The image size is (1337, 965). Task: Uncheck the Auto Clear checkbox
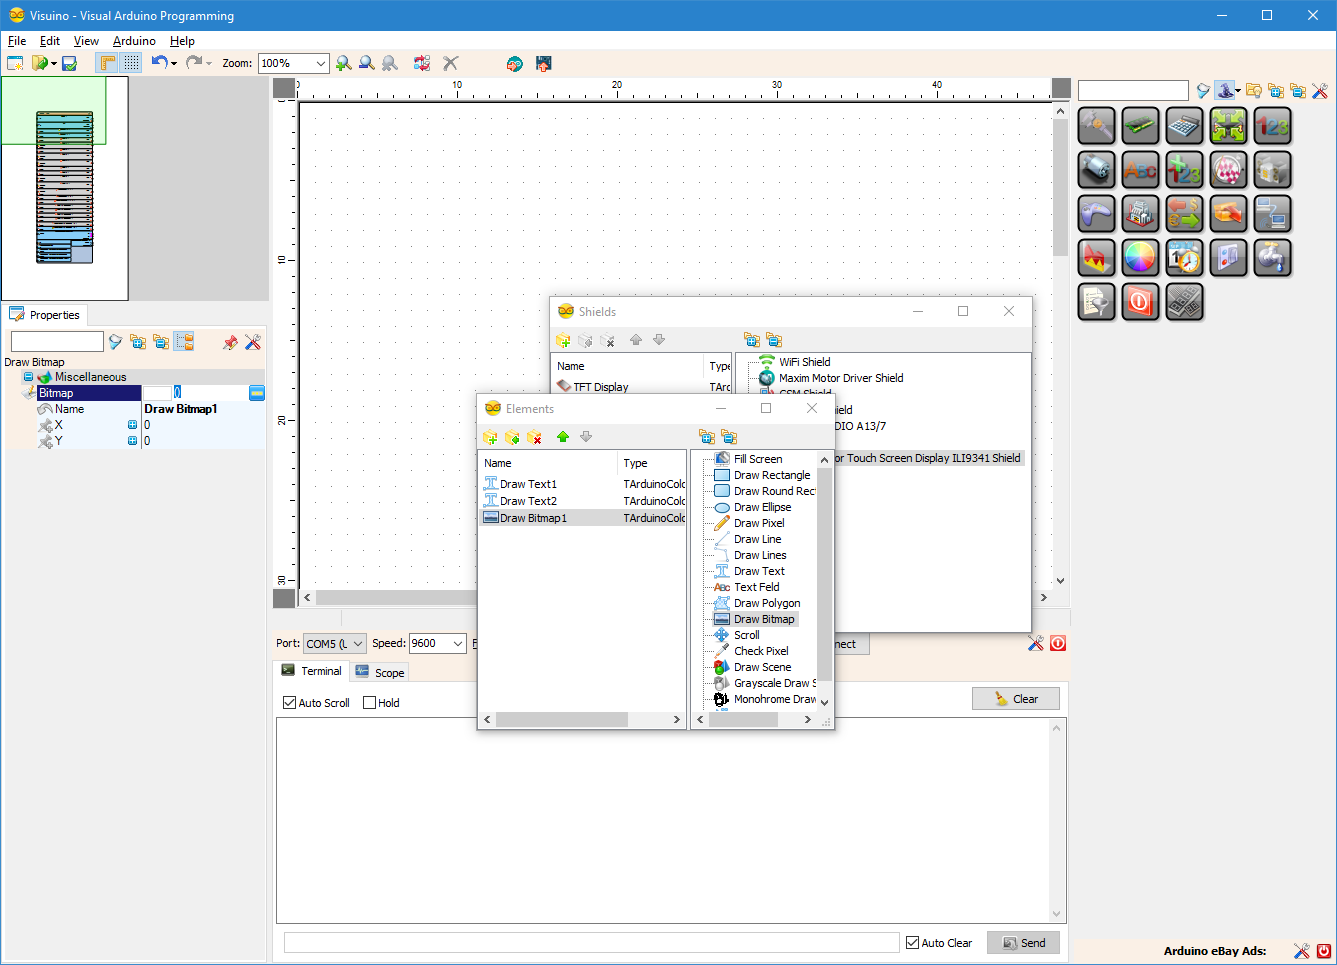912,943
